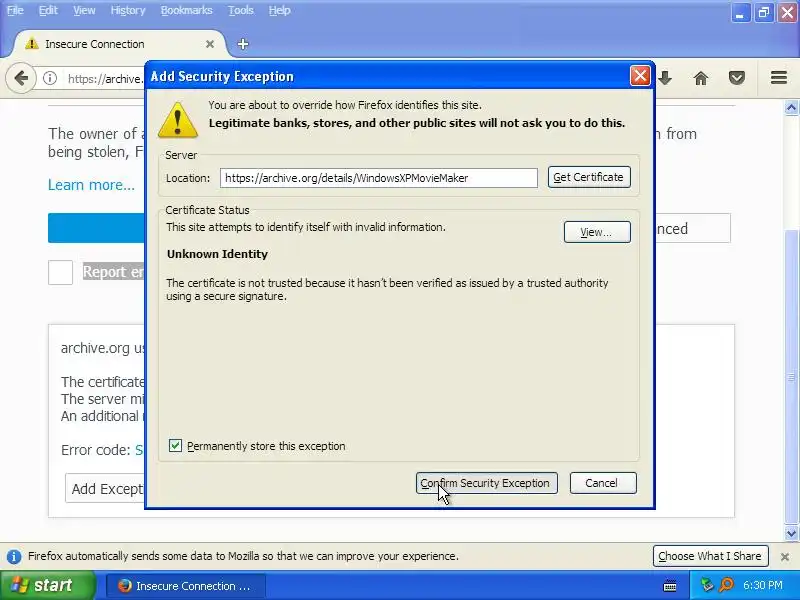Open the Firefox hamburger menu

tap(779, 78)
